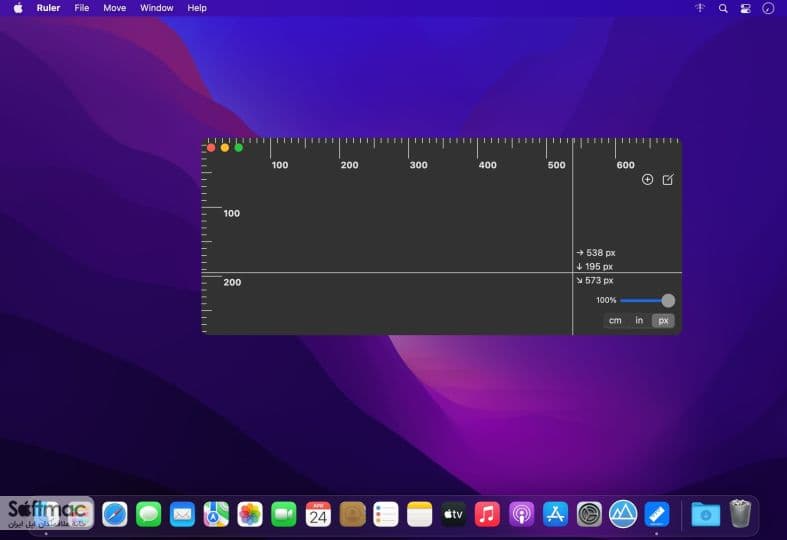Open Contacts from the Dock
Screen dimensions: 787x540
(352, 514)
